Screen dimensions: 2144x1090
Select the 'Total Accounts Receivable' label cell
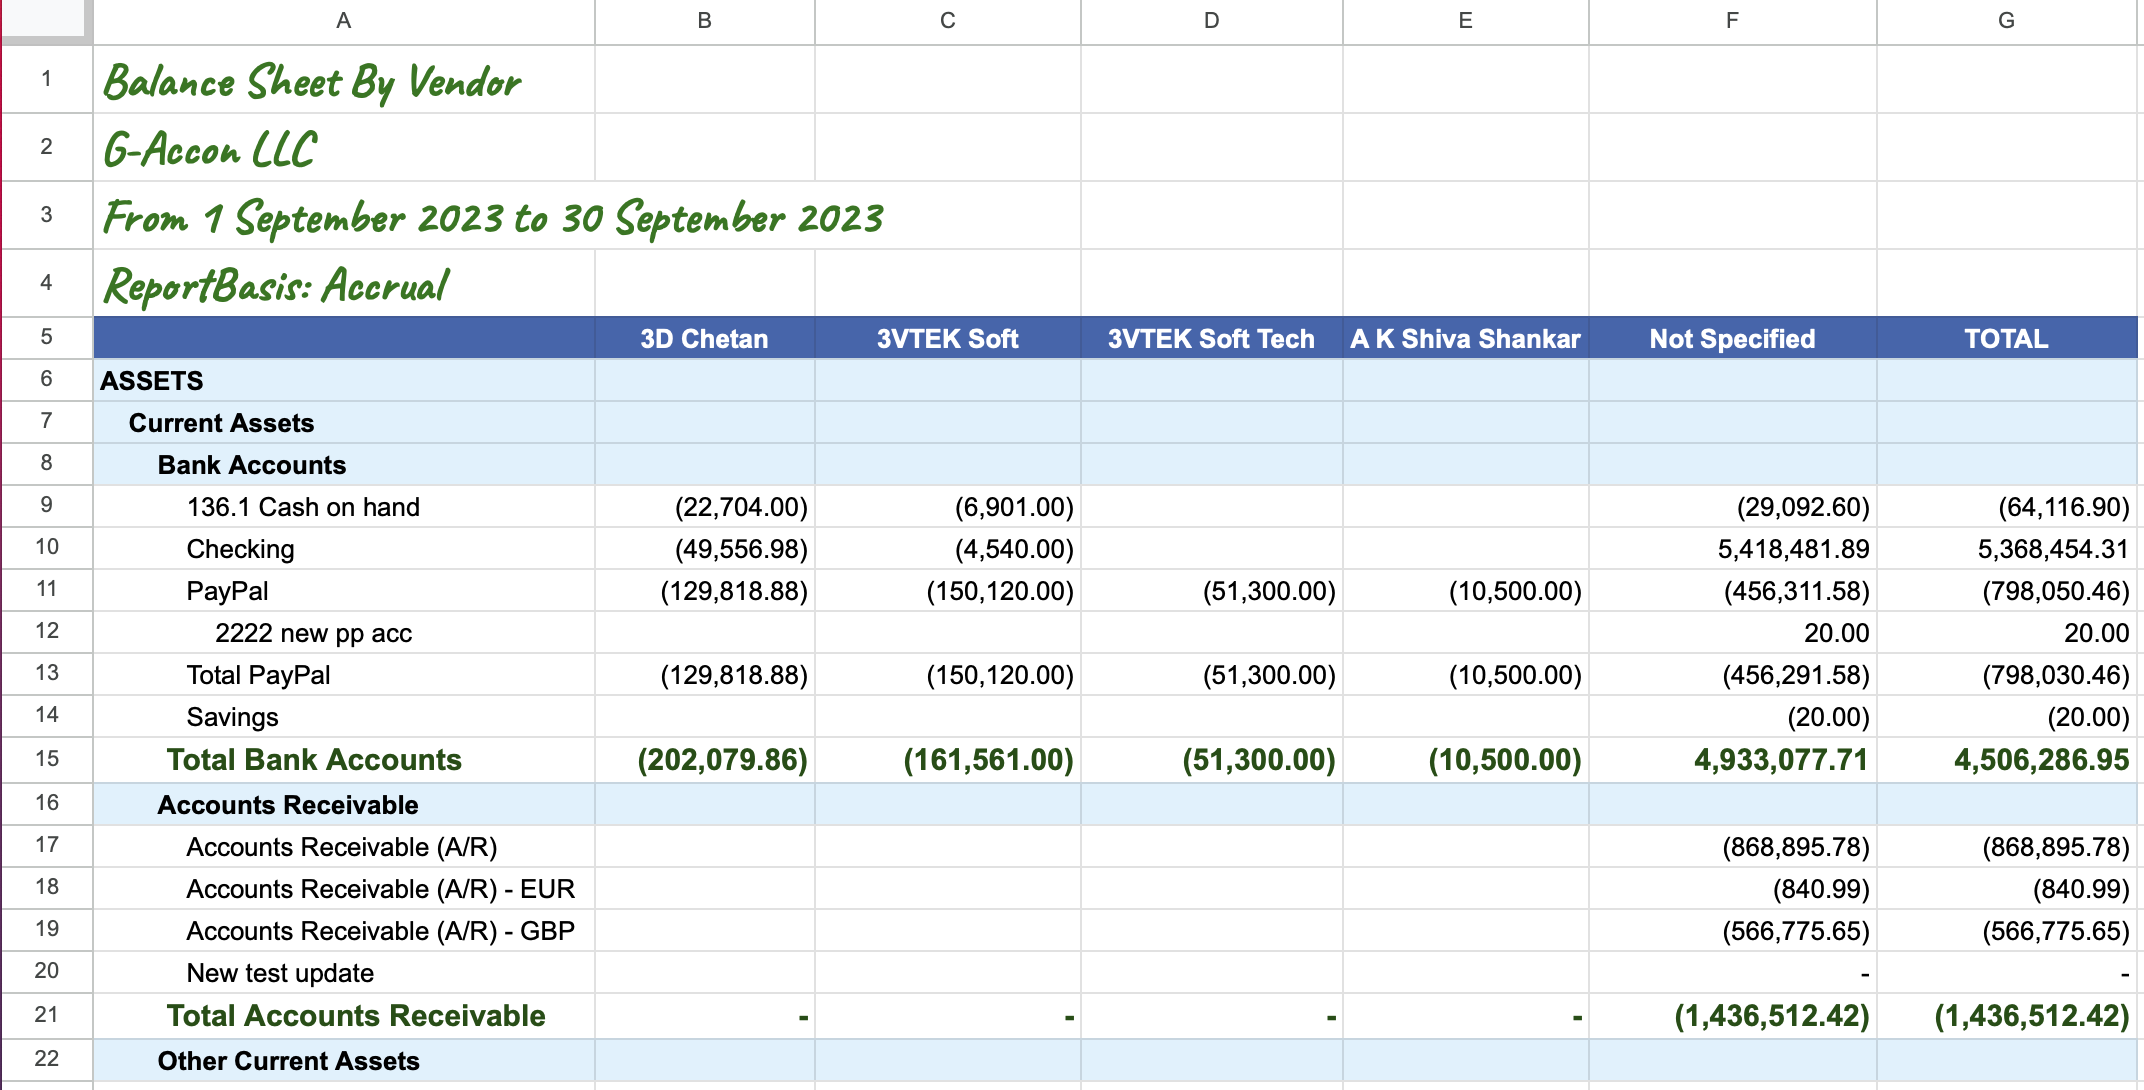coord(344,1015)
